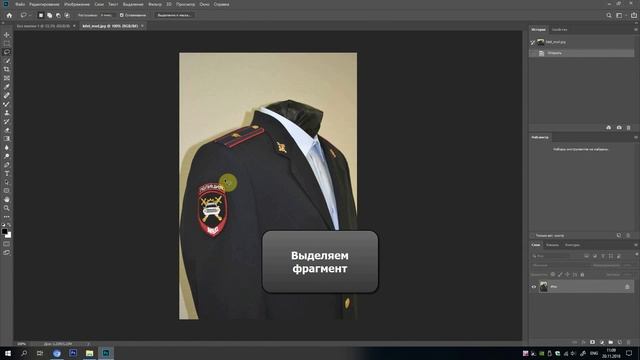This screenshot has width=640, height=360.
Task: Create a new snapshot in History panel
Action: click(x=619, y=128)
